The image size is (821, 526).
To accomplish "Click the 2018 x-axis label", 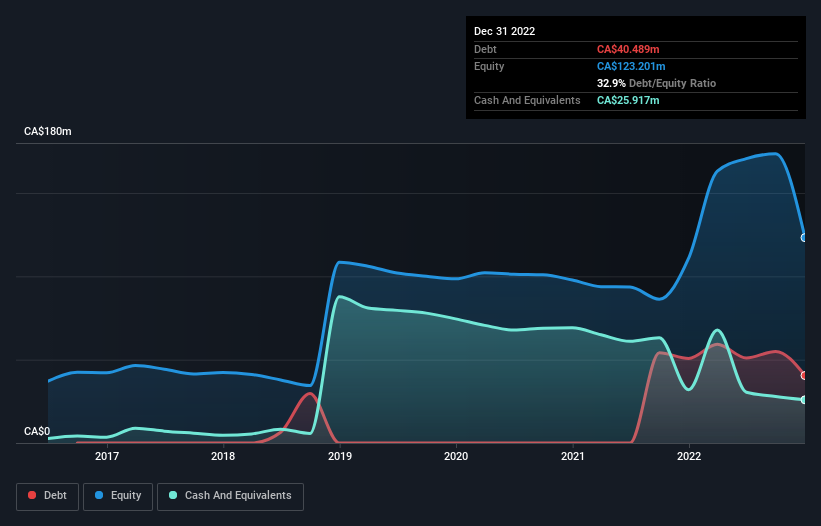I will [223, 456].
